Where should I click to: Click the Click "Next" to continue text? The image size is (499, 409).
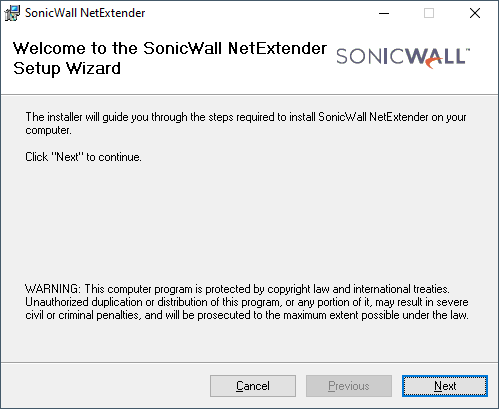pyautogui.click(x=83, y=157)
